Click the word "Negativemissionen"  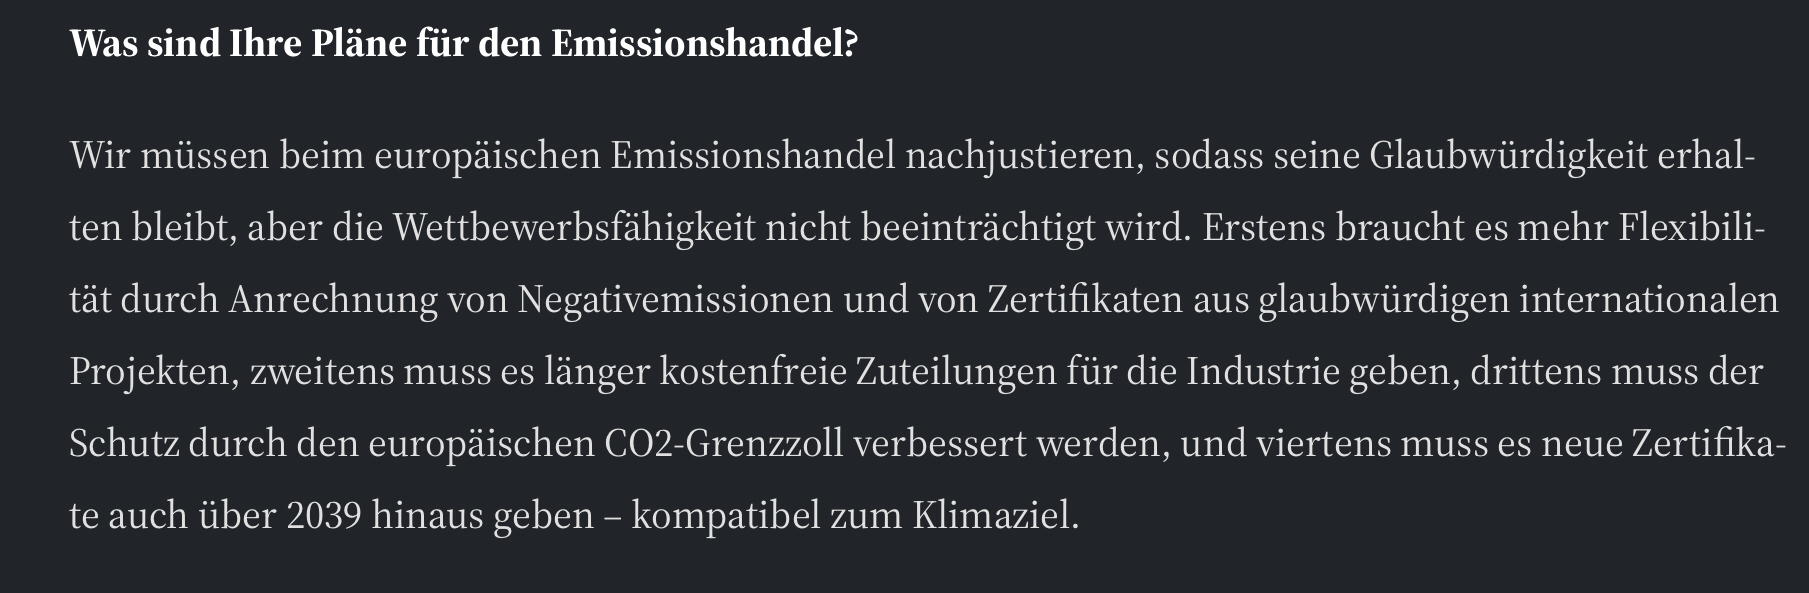tap(675, 300)
